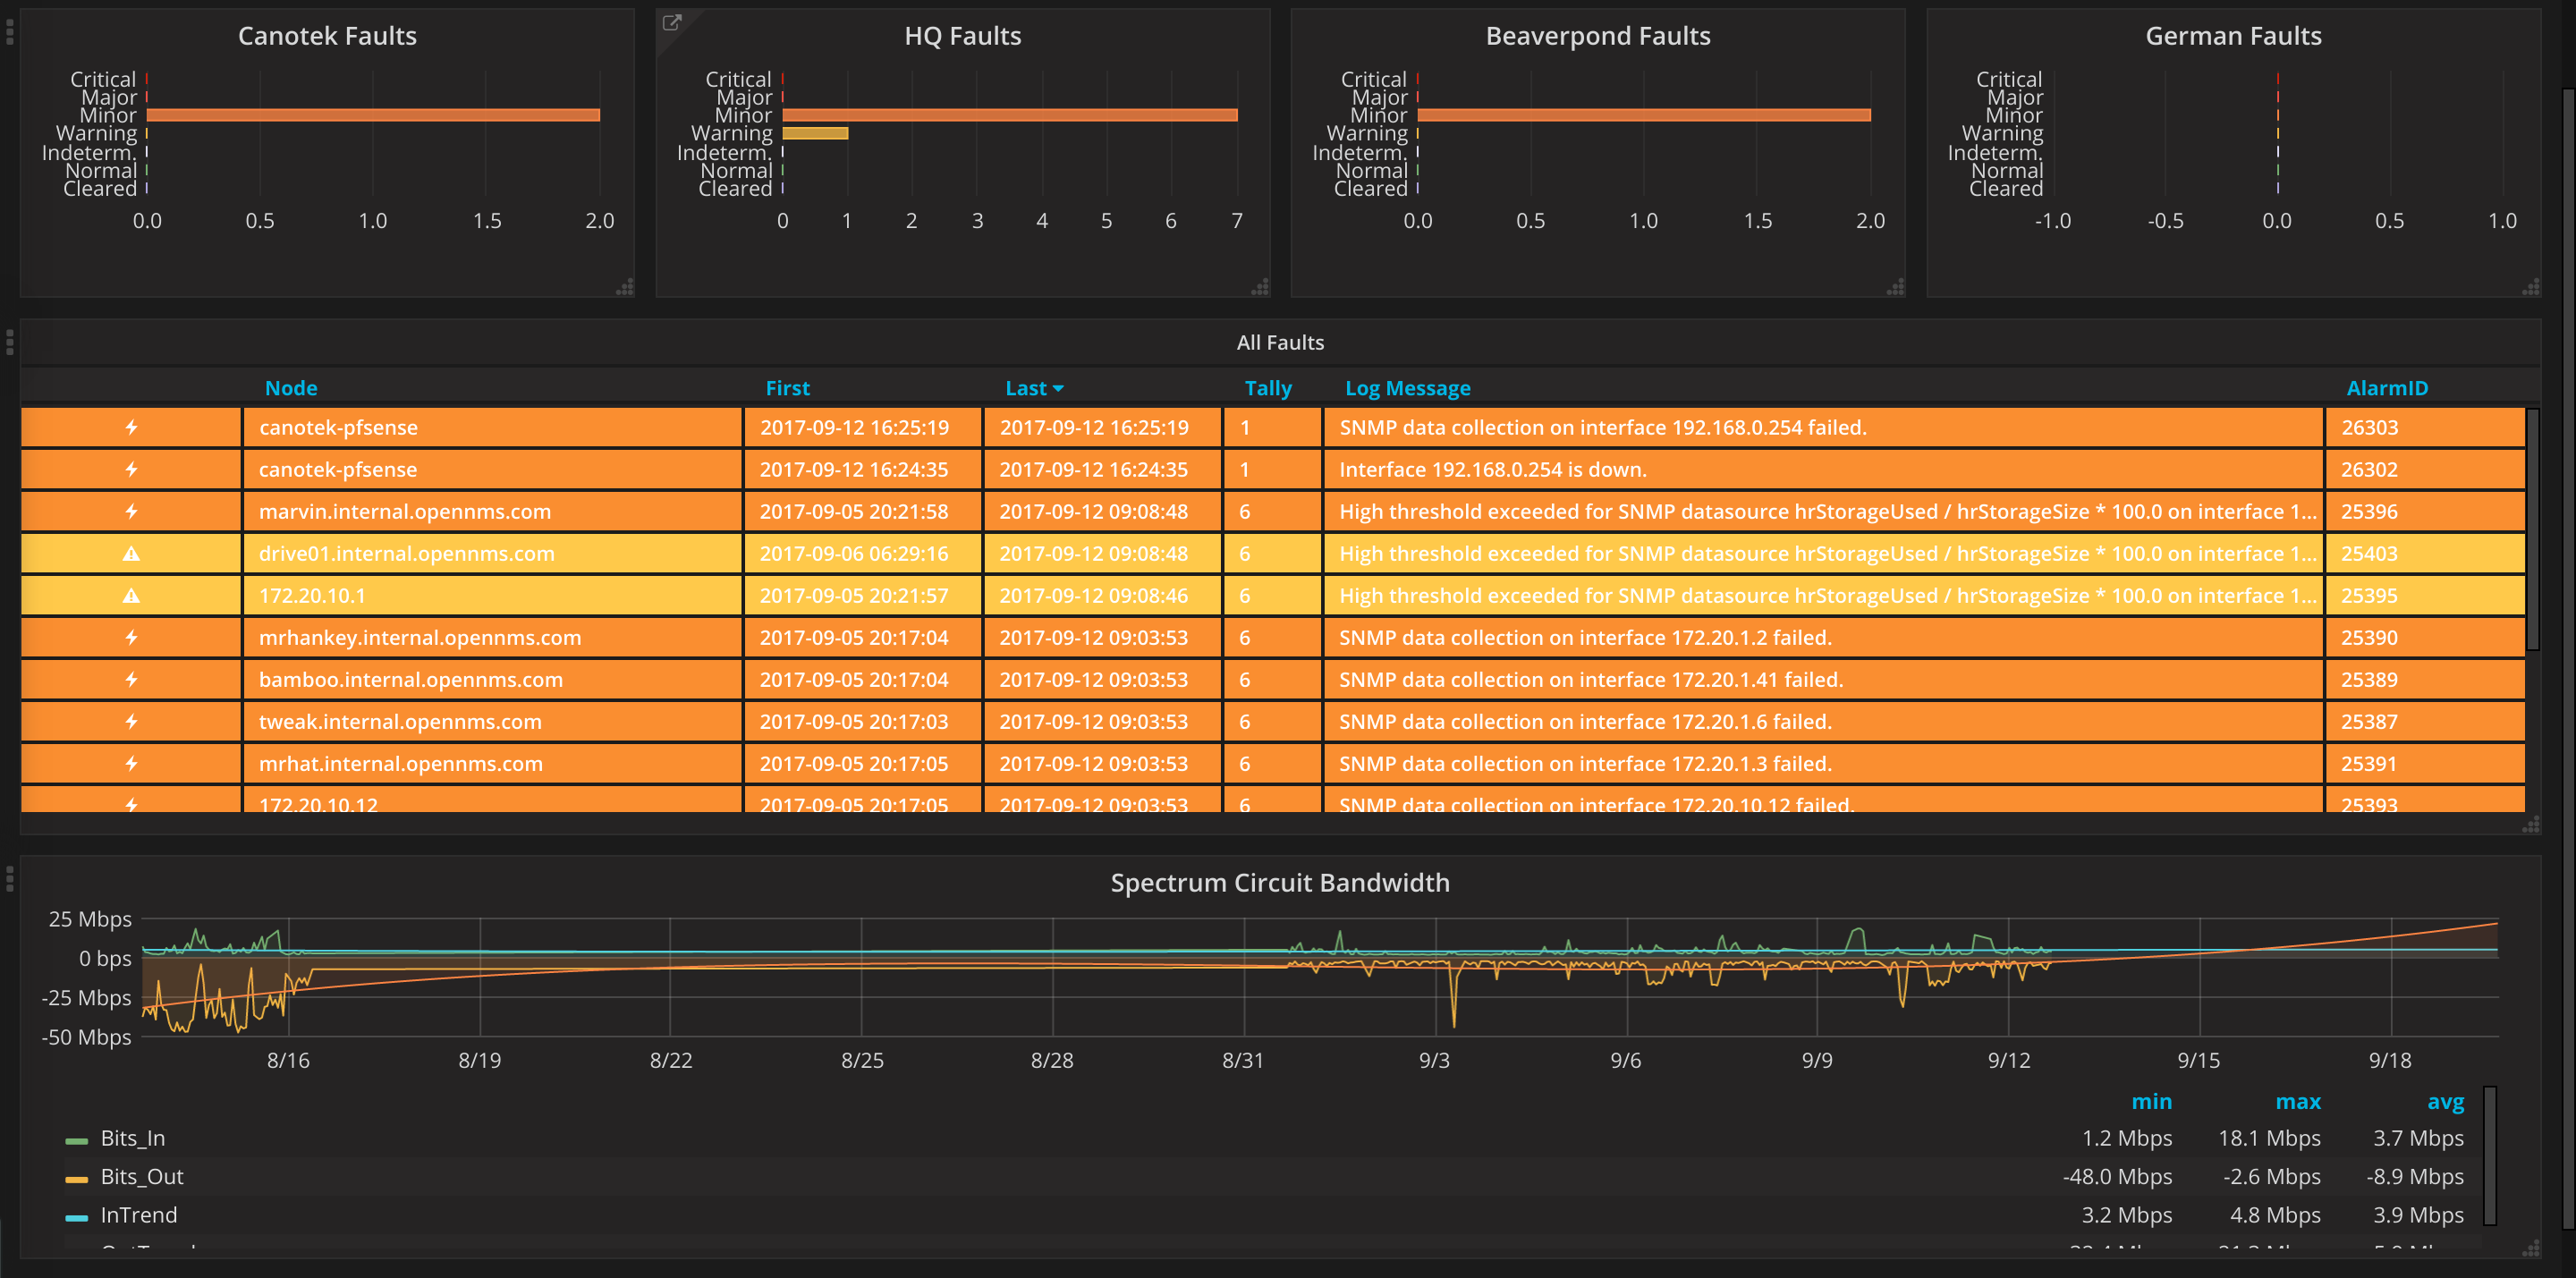Image resolution: width=2576 pixels, height=1278 pixels.
Task: Click the warning triangle icon for drive01.internal.opennms.com
Action: point(131,553)
